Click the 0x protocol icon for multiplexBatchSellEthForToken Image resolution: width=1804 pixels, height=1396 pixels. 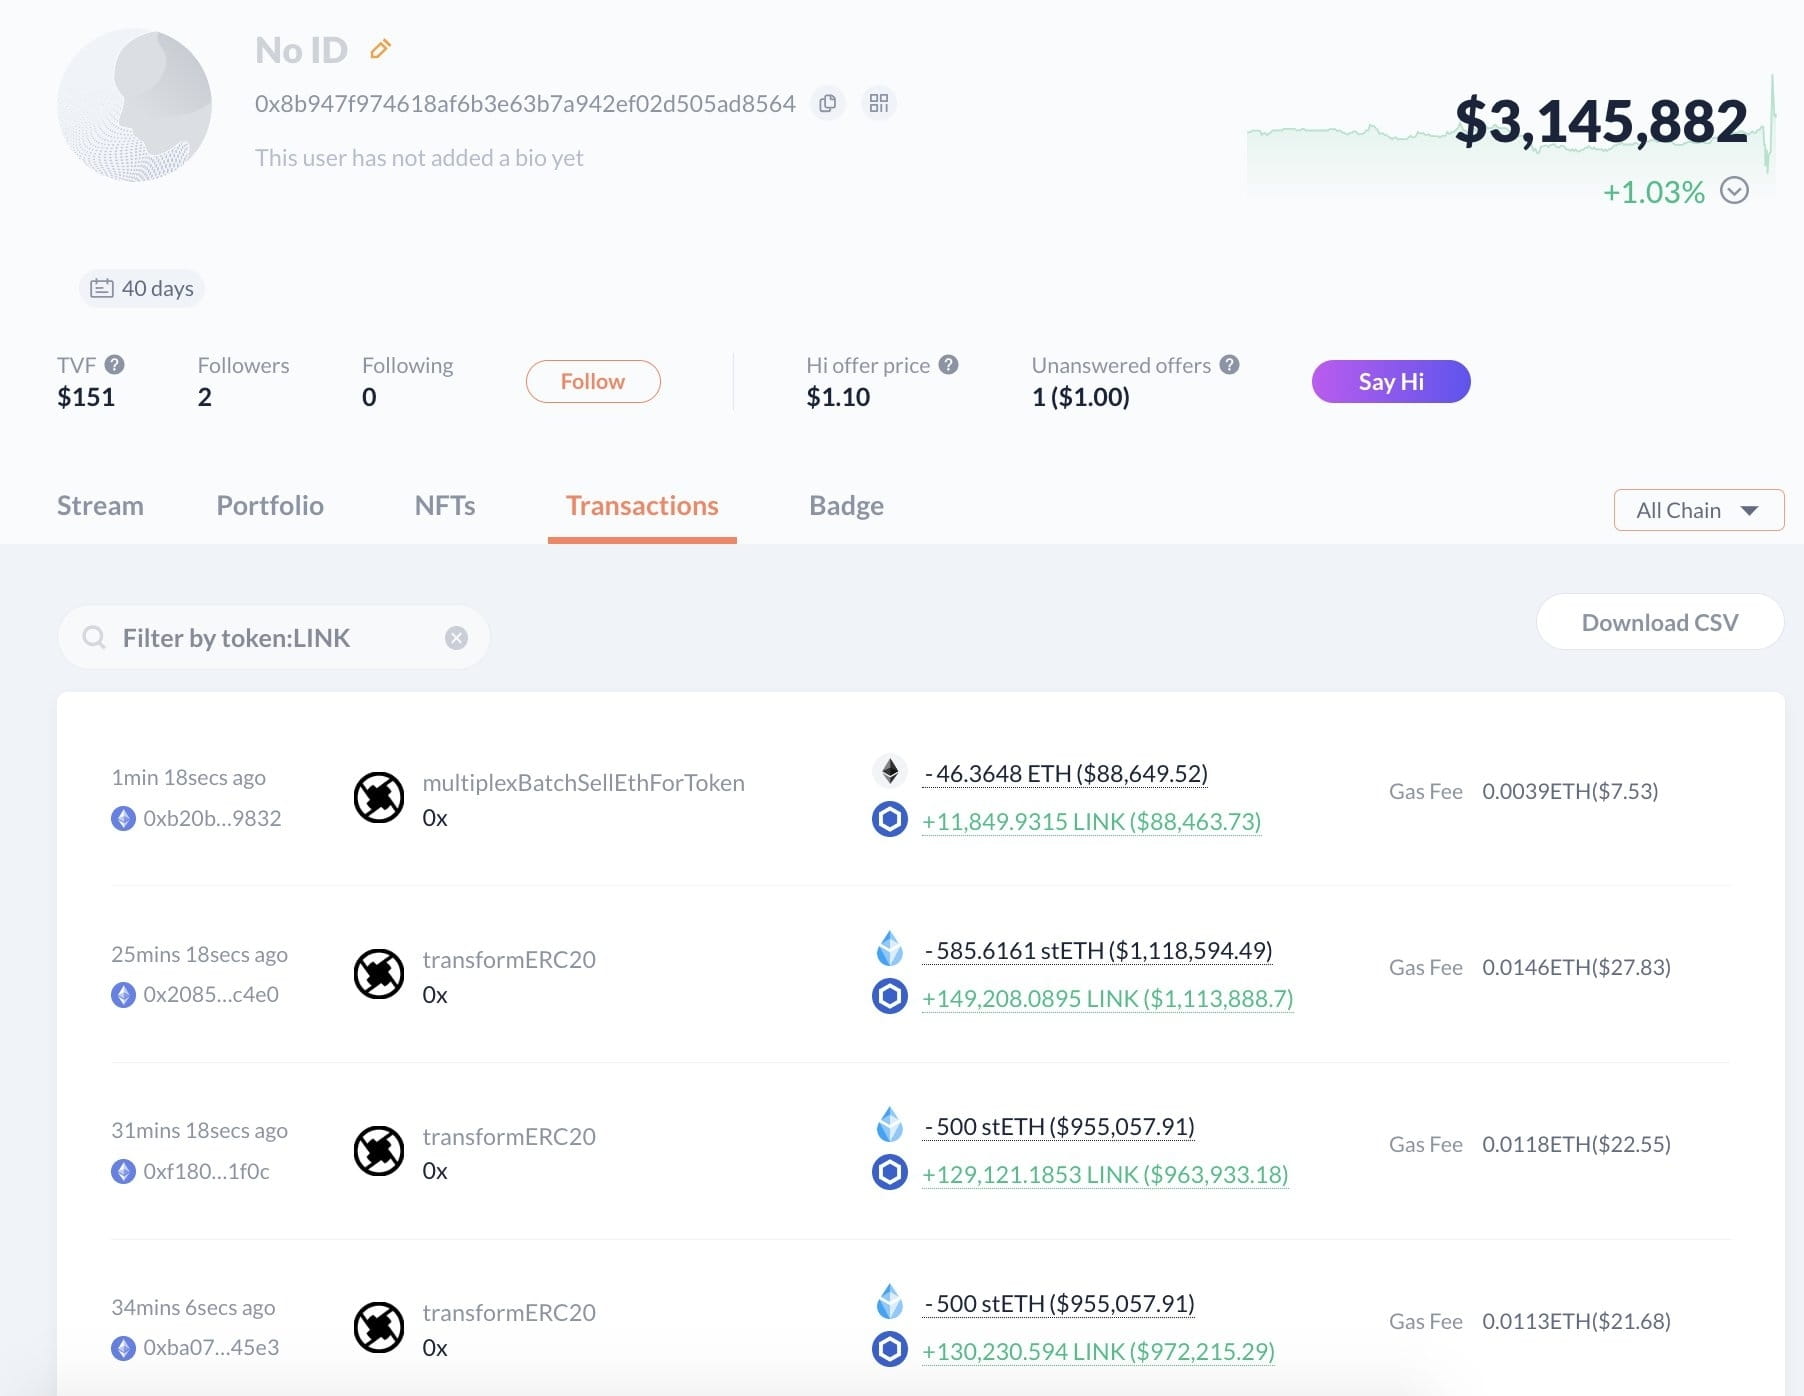tap(379, 797)
